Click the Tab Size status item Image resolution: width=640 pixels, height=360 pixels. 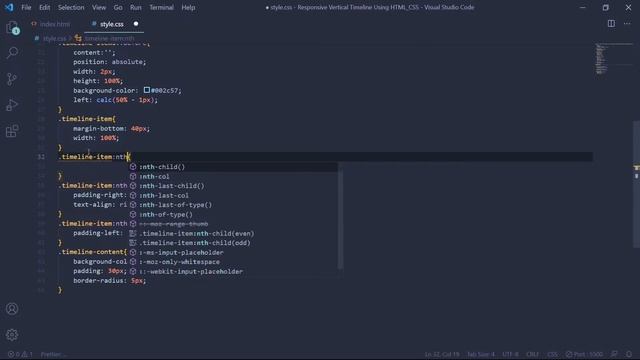pyautogui.click(x=481, y=354)
